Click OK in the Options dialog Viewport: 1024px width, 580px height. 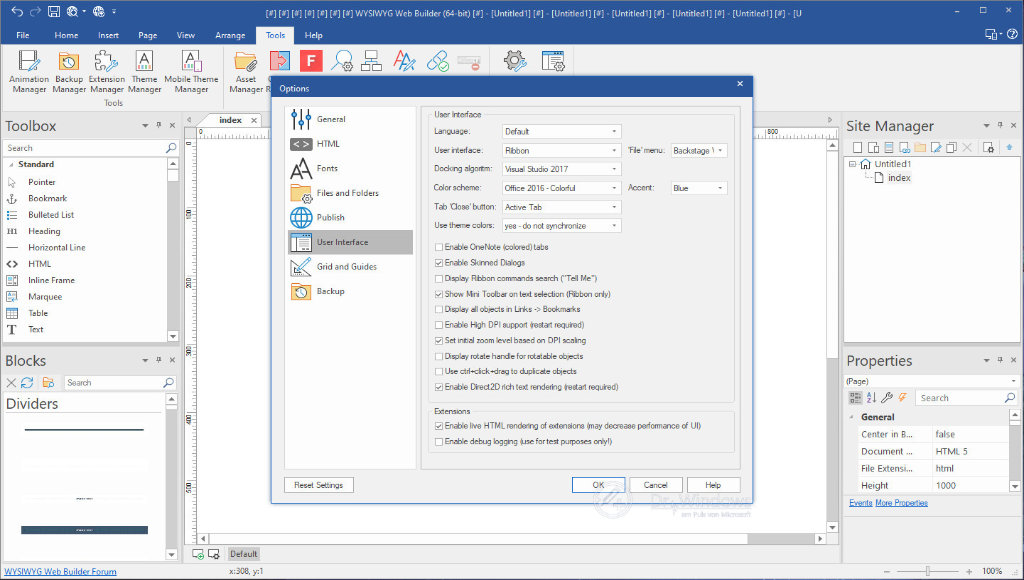point(598,485)
